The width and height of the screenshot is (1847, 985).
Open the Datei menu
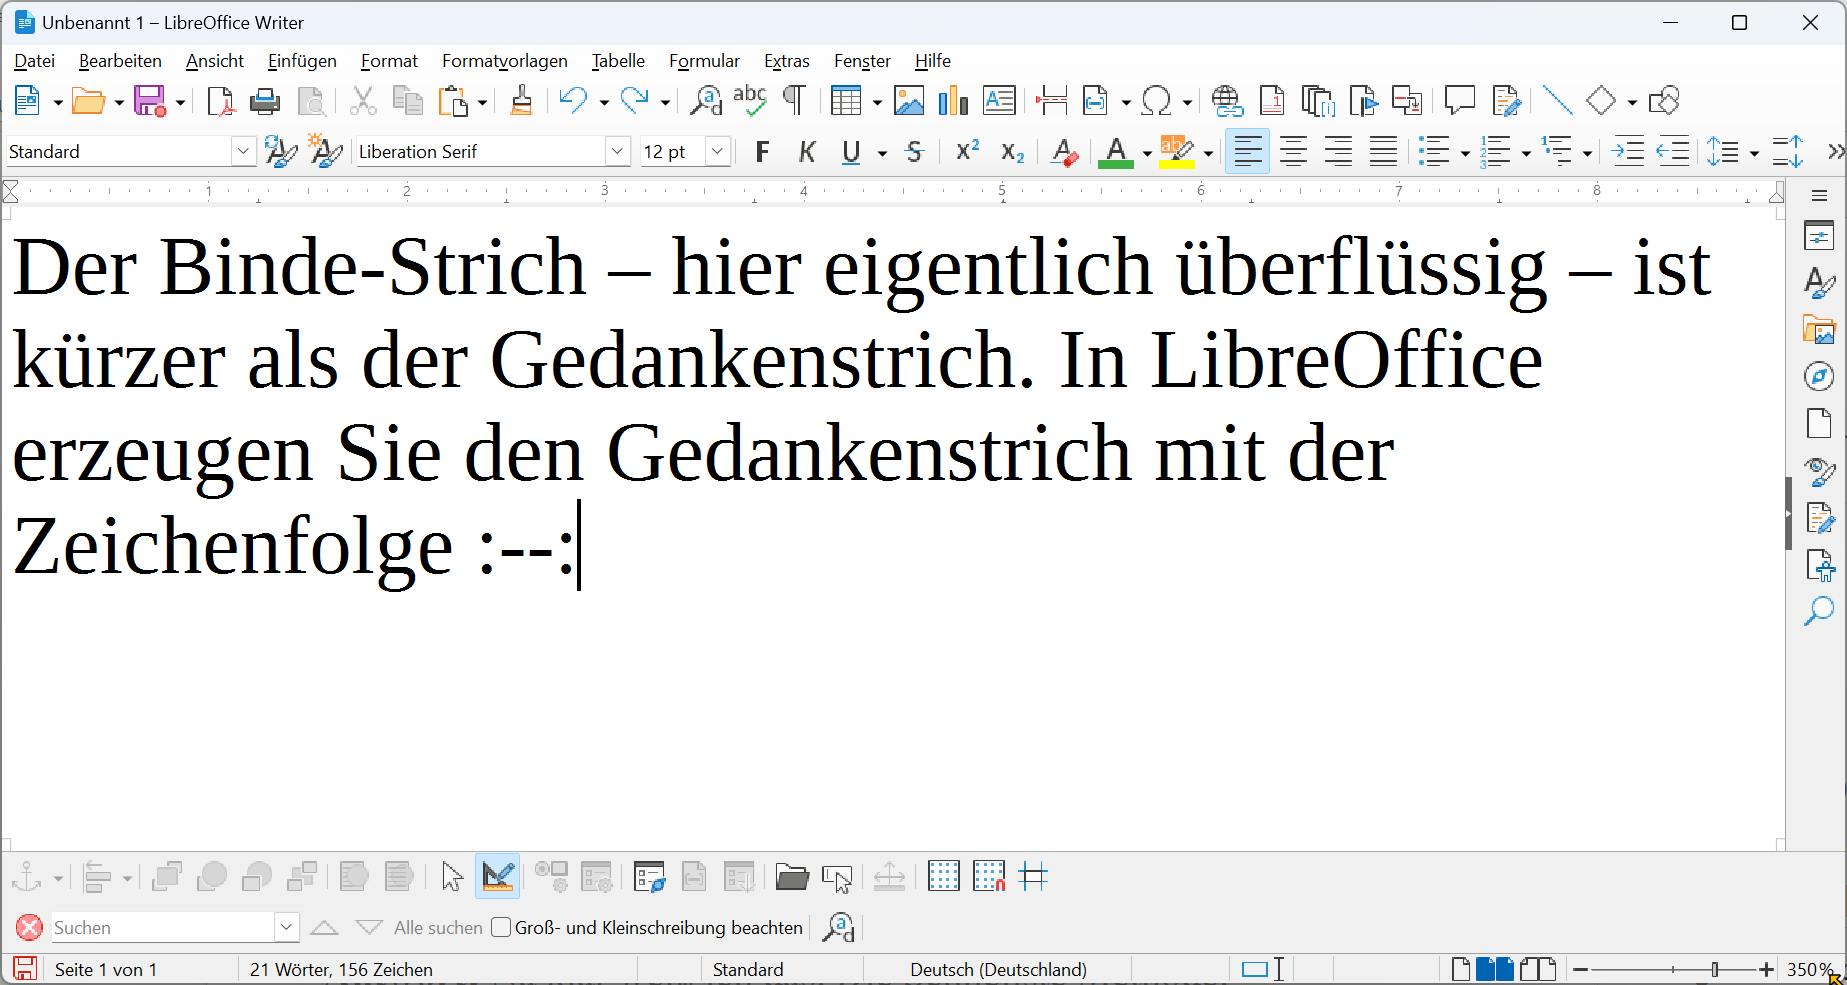(x=34, y=61)
